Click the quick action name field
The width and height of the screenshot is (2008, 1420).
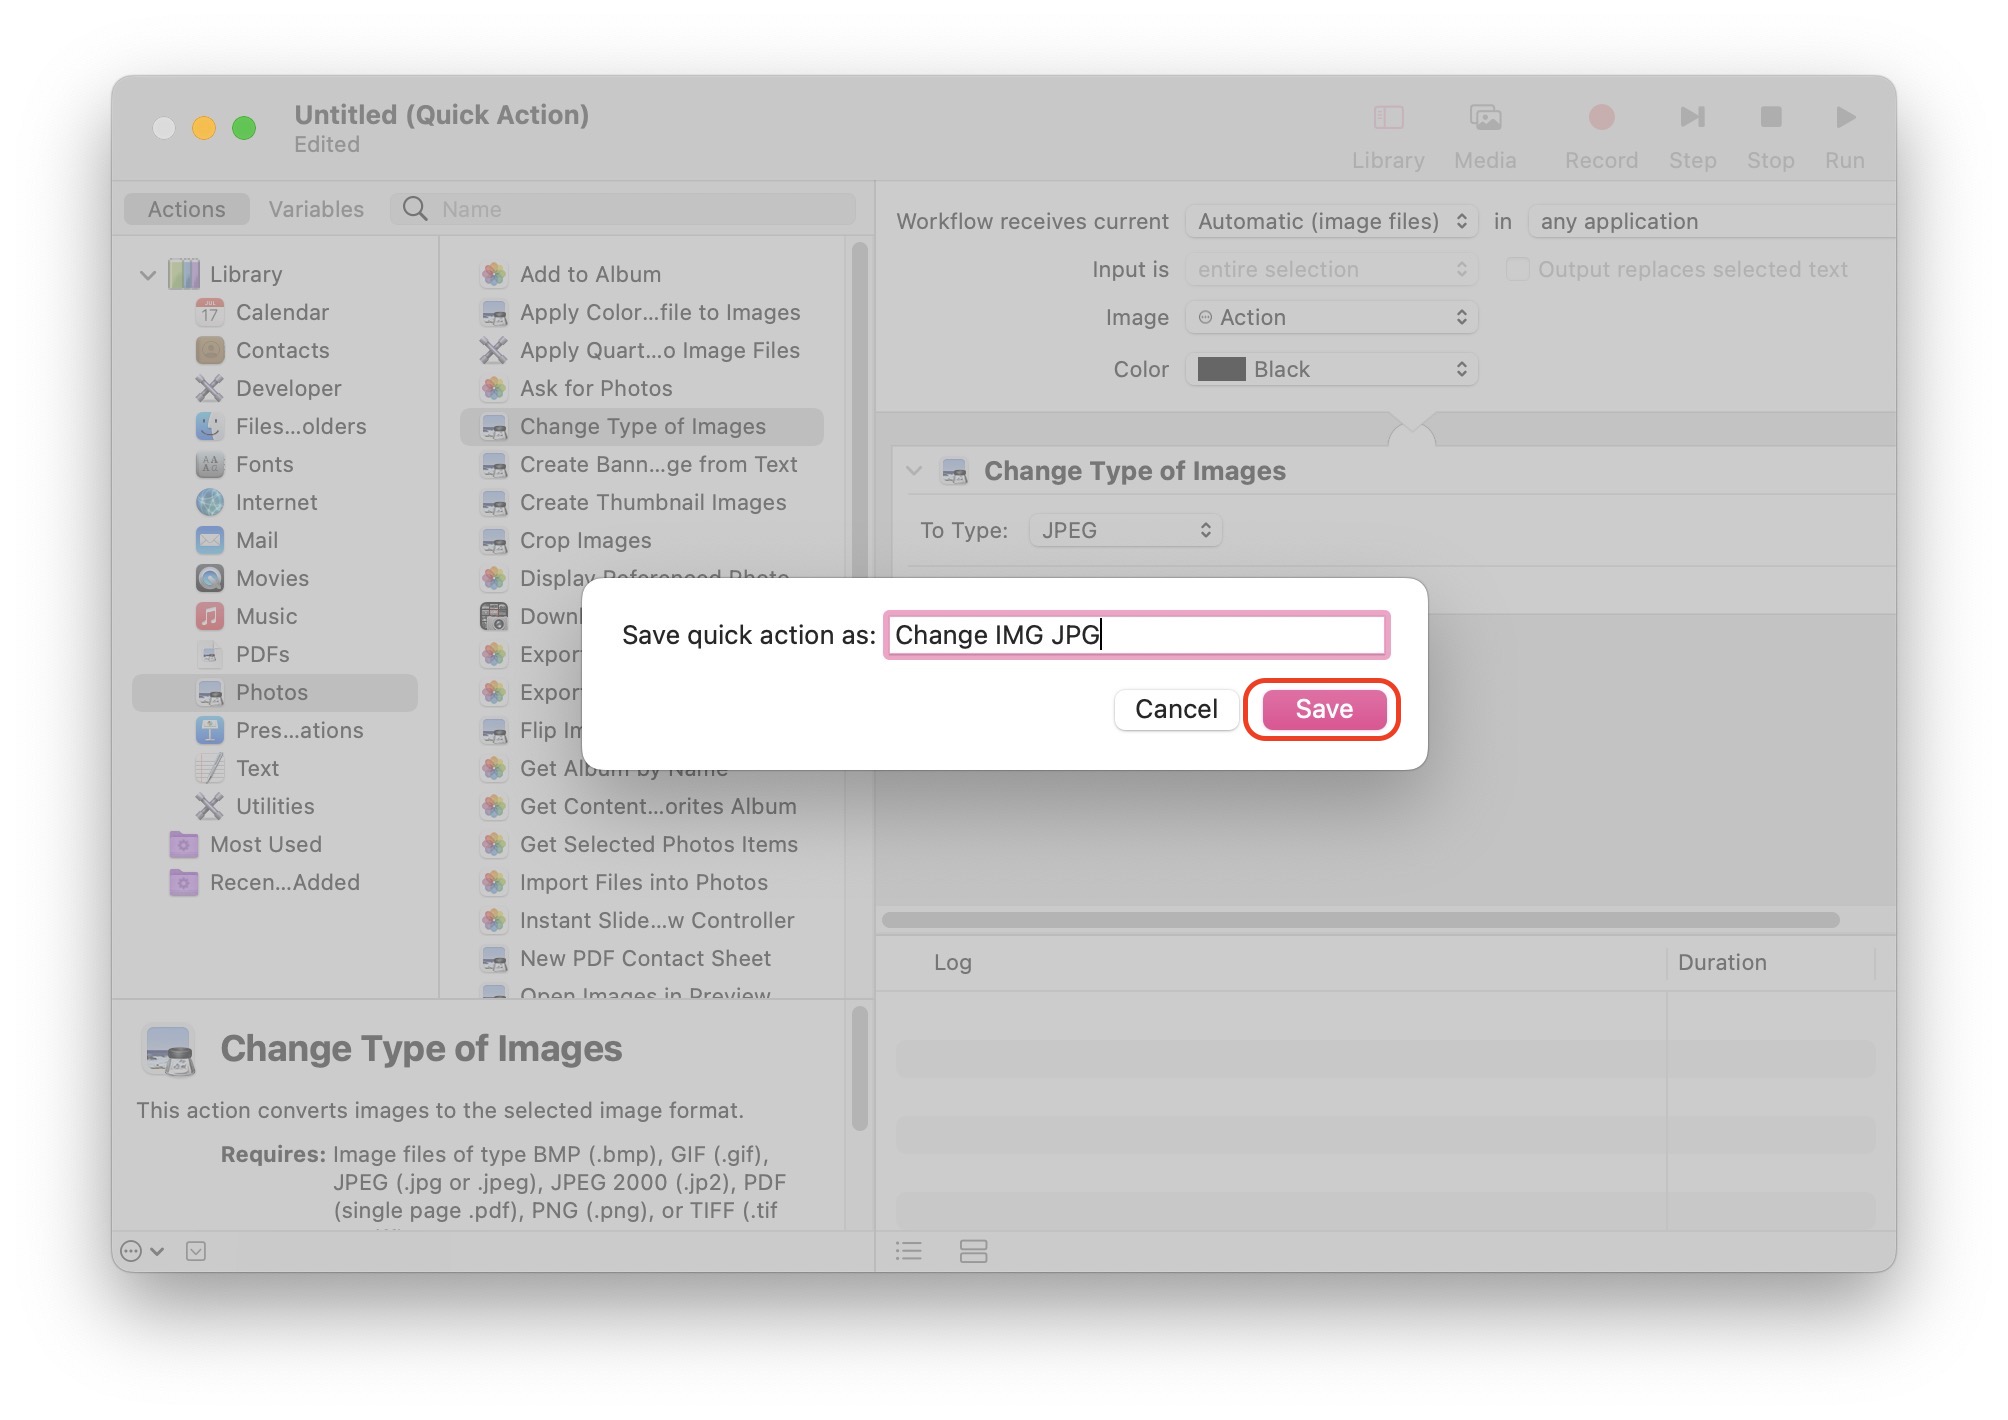coord(1136,635)
